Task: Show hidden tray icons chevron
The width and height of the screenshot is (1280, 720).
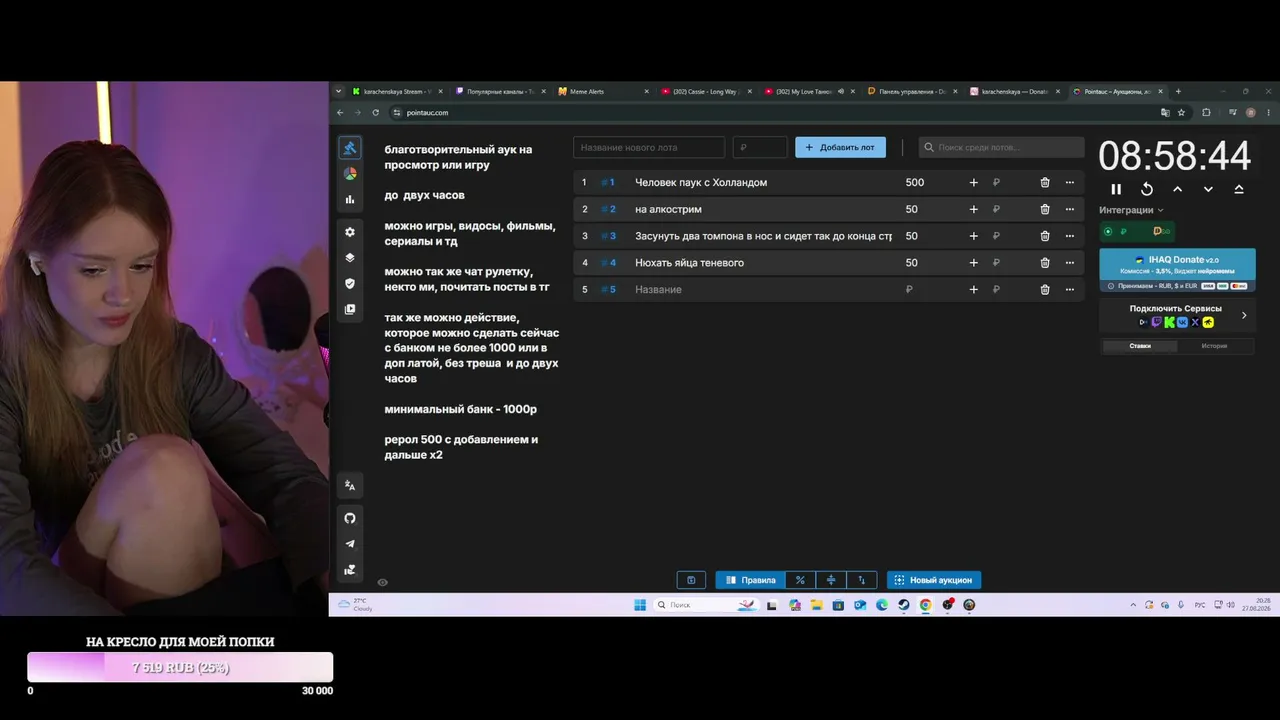Action: click(x=1133, y=605)
